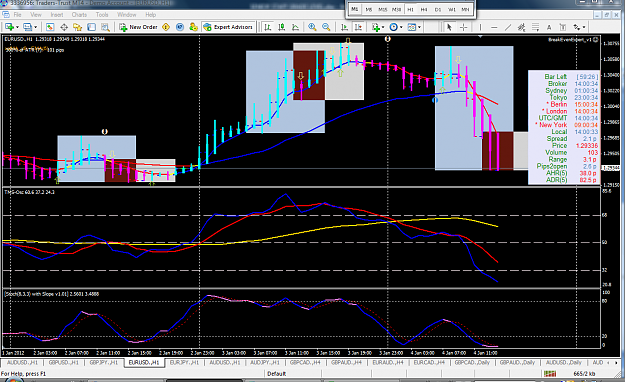Open the Insert menu
The width and height of the screenshot is (625, 382).
pos(57,15)
